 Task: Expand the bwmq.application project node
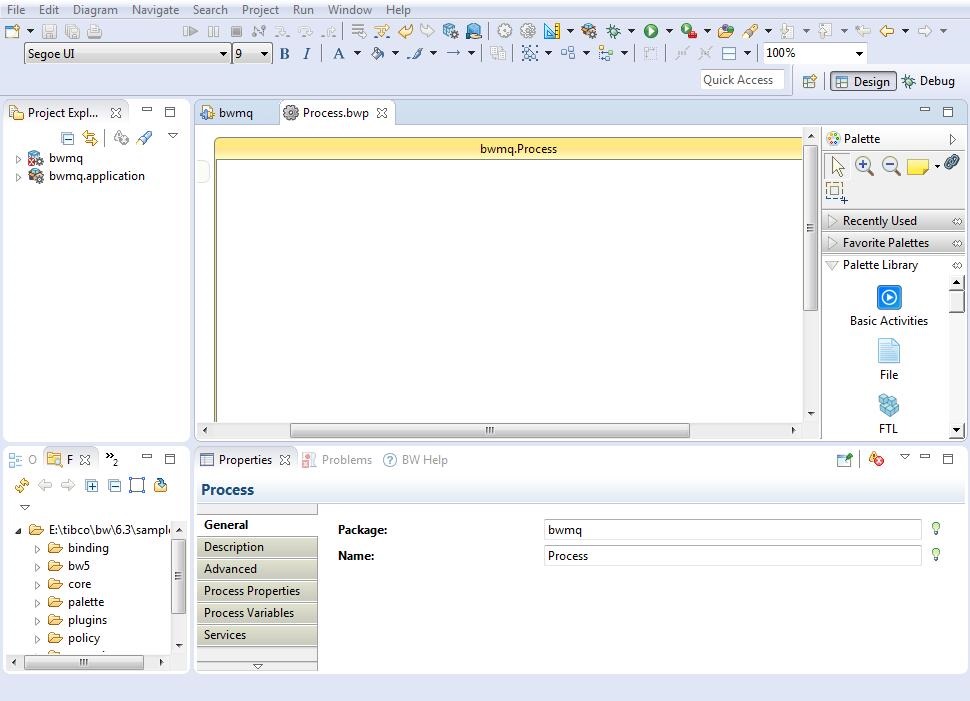click(x=18, y=177)
